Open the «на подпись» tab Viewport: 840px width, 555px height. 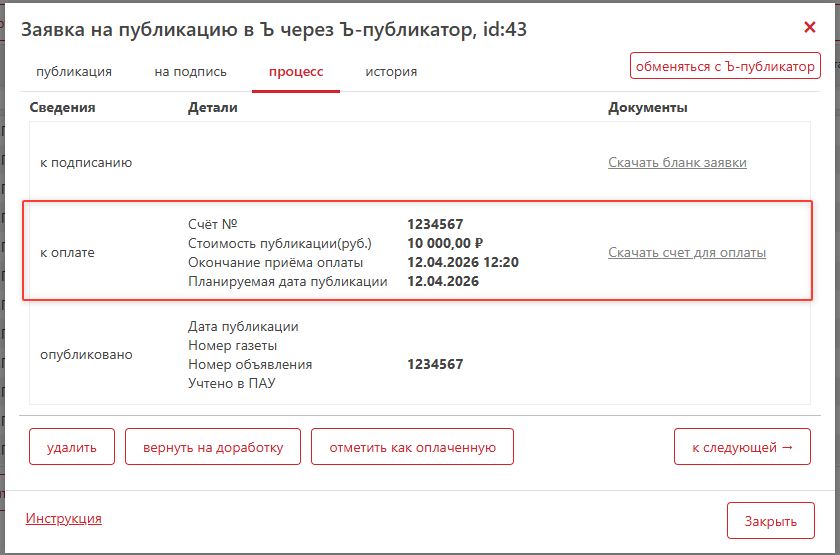tap(190, 72)
